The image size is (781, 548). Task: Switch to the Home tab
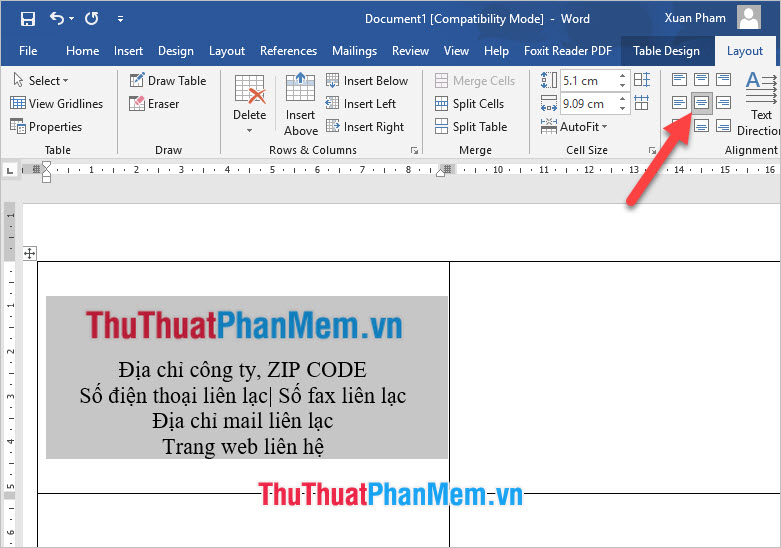[x=83, y=51]
